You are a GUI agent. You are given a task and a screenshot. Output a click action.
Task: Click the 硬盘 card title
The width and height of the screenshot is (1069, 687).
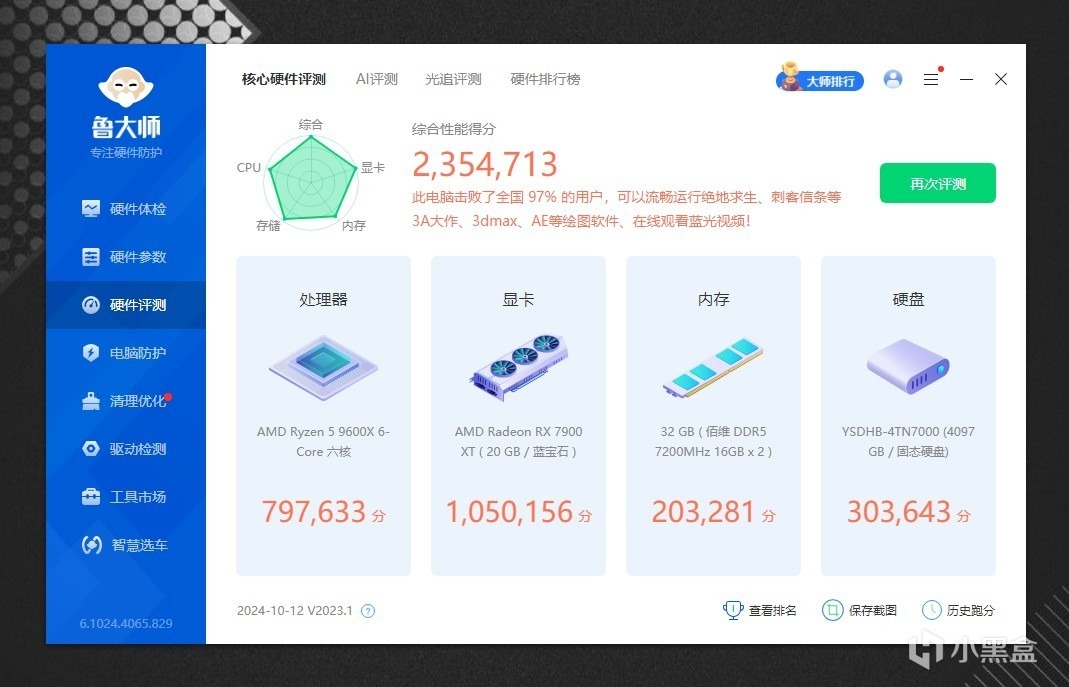908,299
